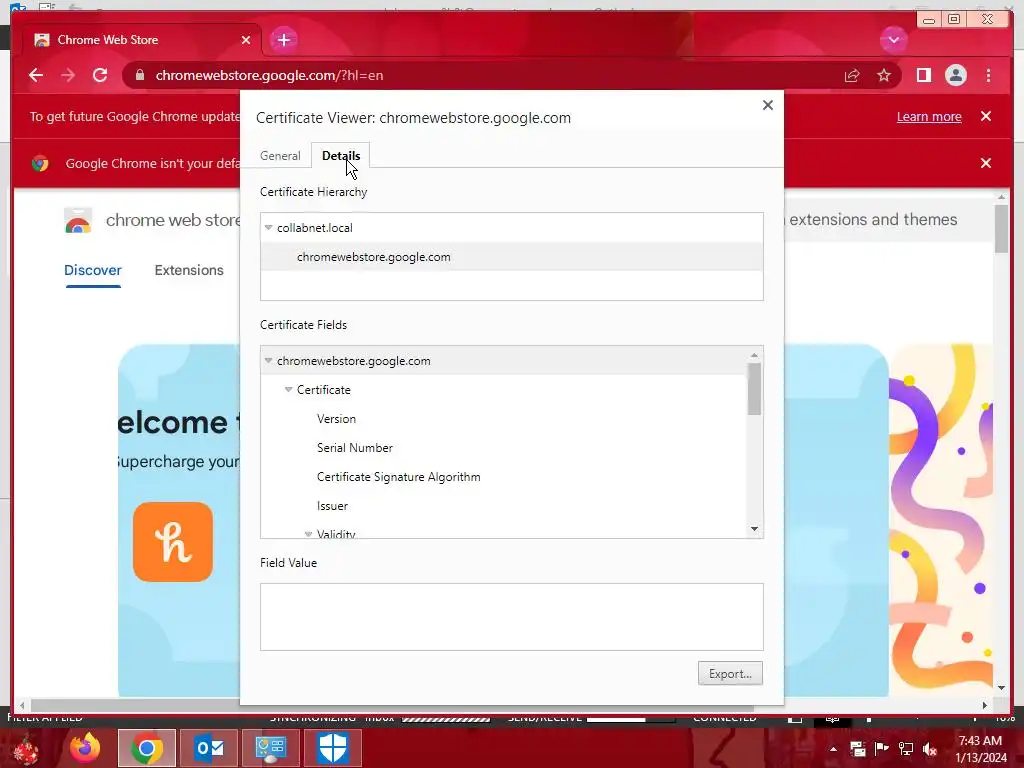Click the certificate fields scroll down arrow
Screen dimensions: 1024x768
(x=754, y=529)
